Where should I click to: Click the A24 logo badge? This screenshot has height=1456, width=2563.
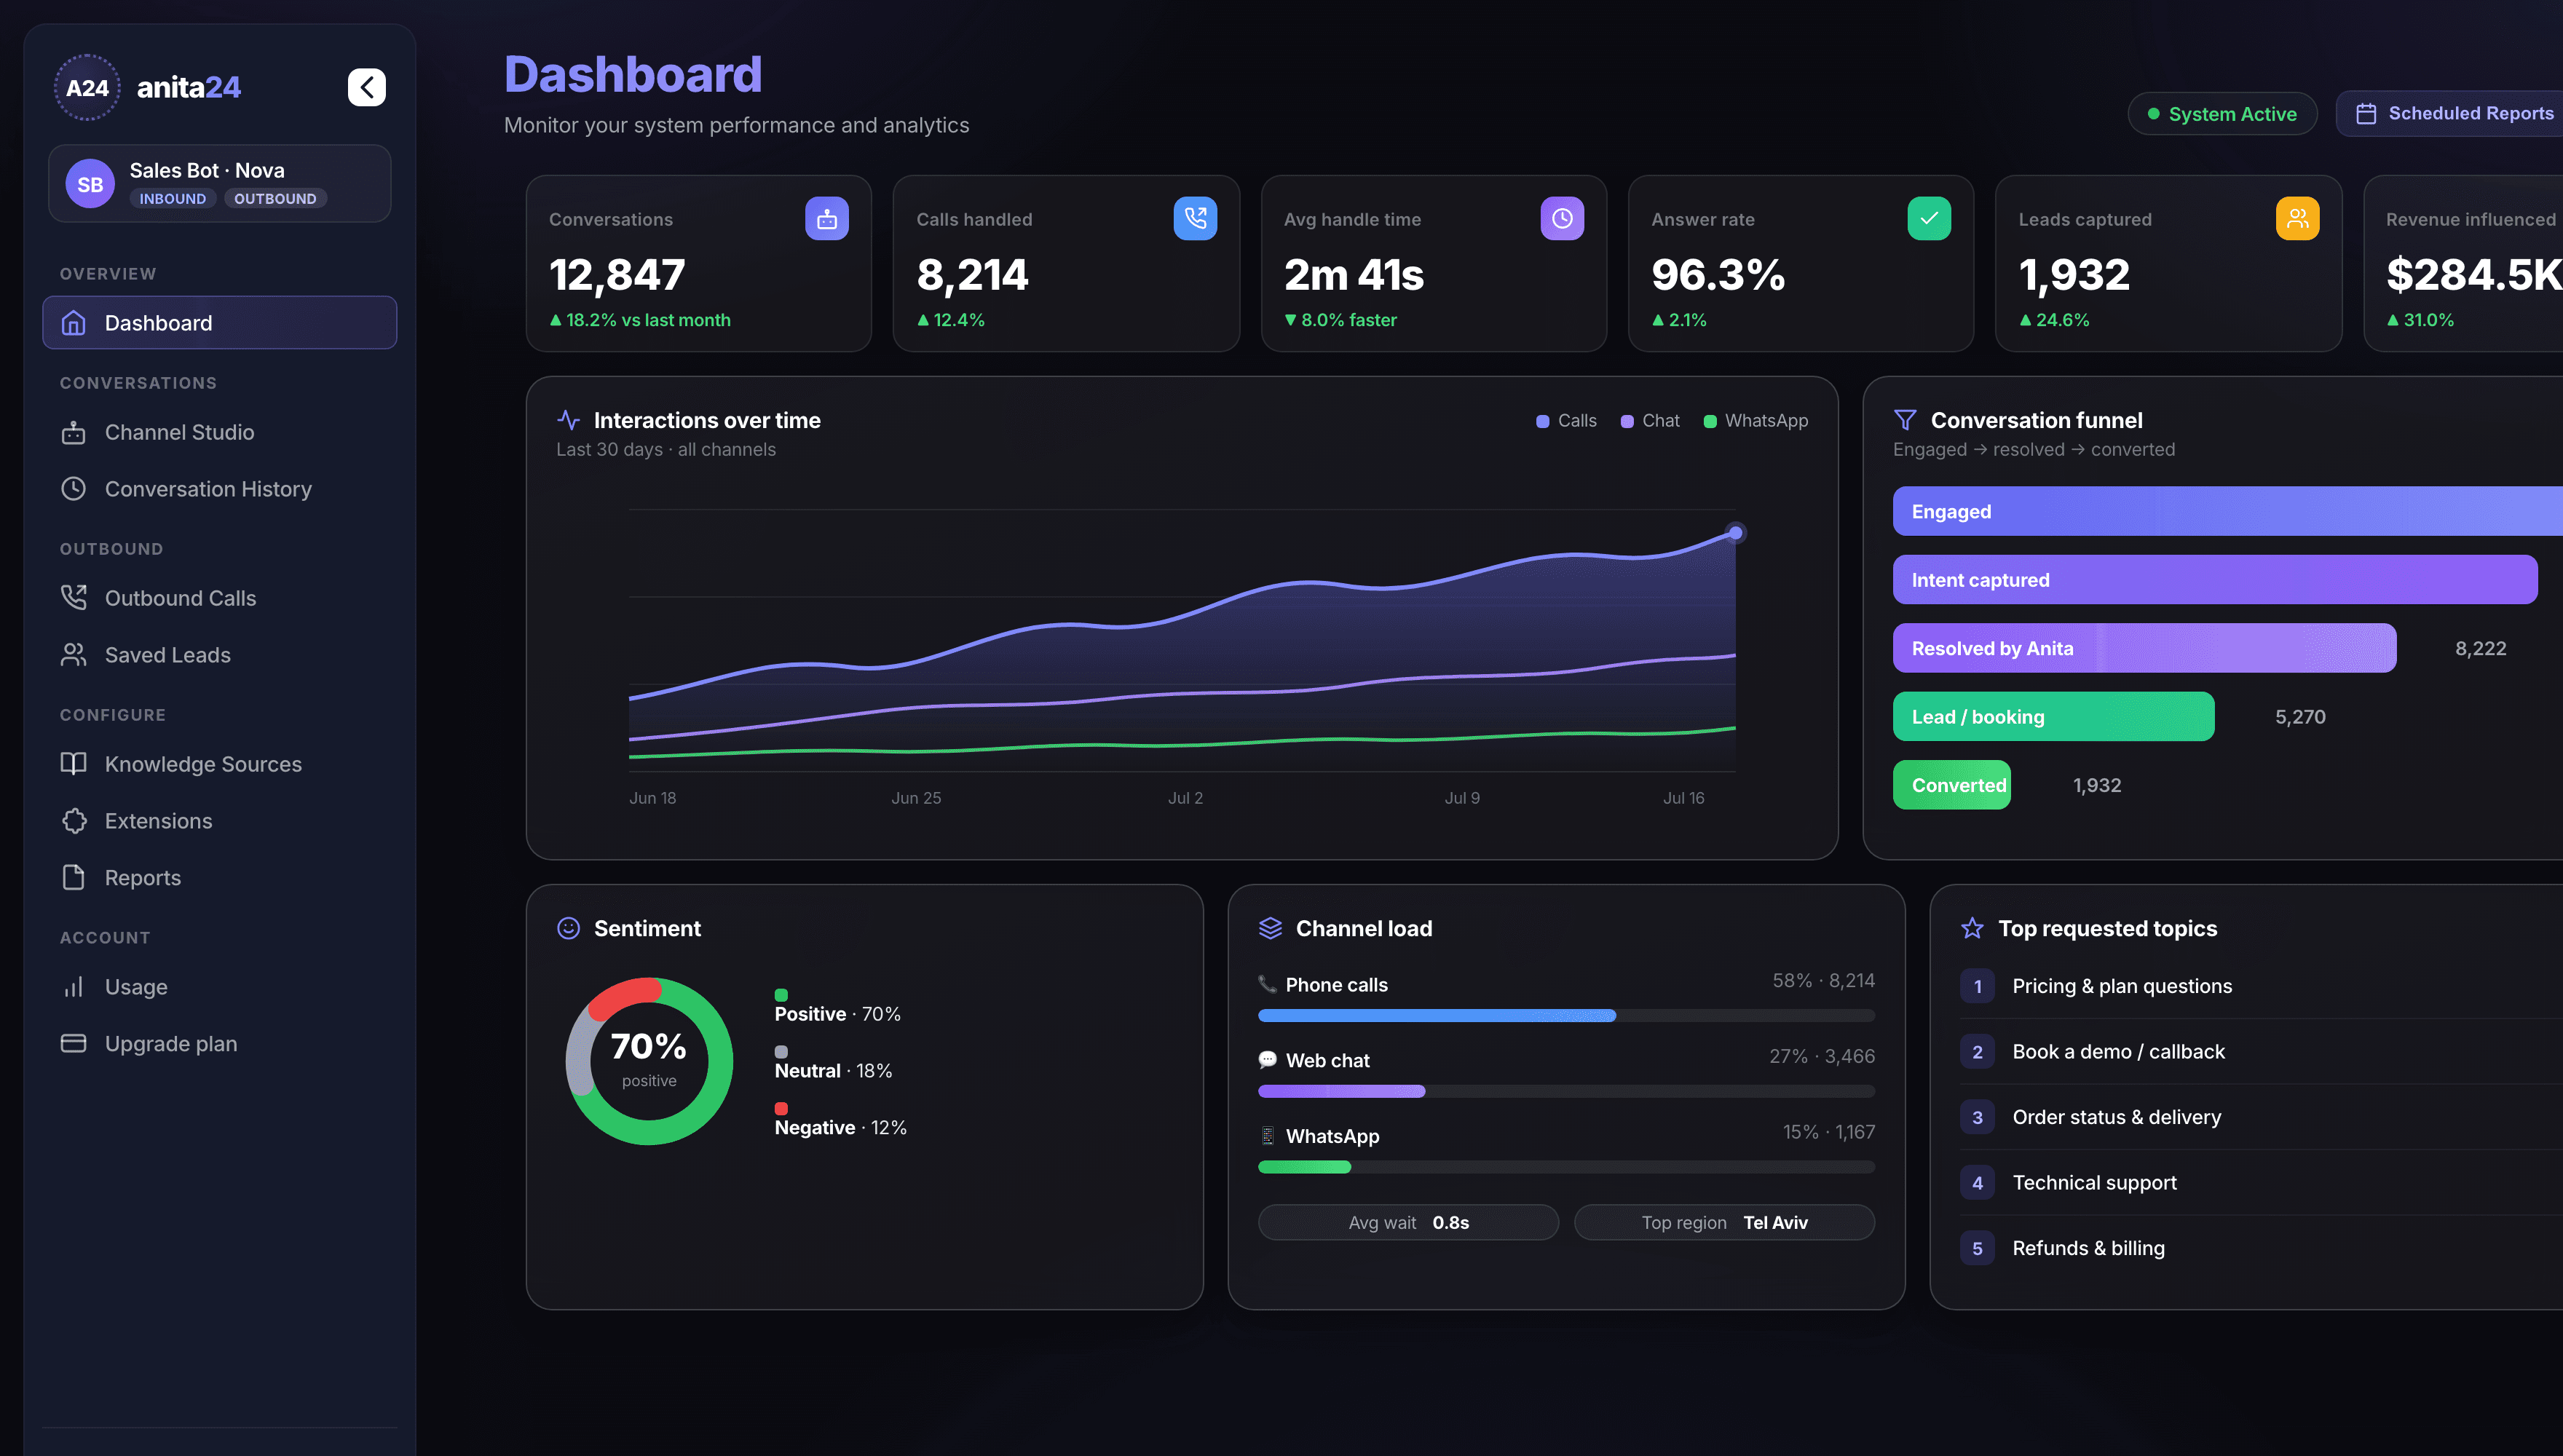pyautogui.click(x=88, y=87)
